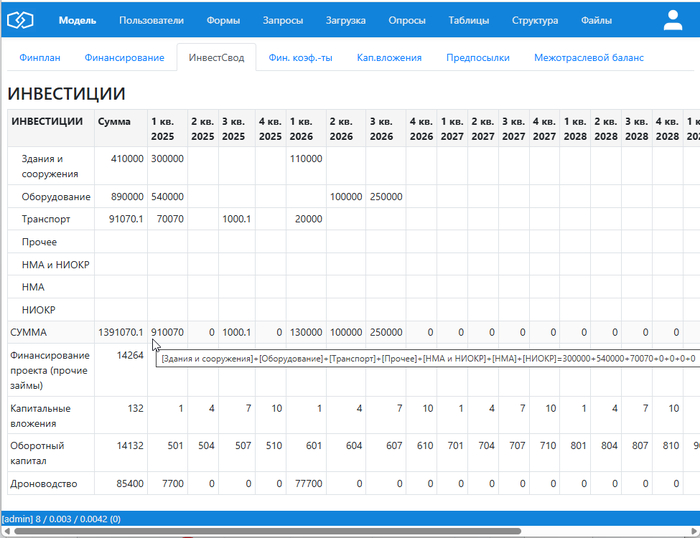
Task: Select the Загрузка menu item
Action: [x=345, y=20]
